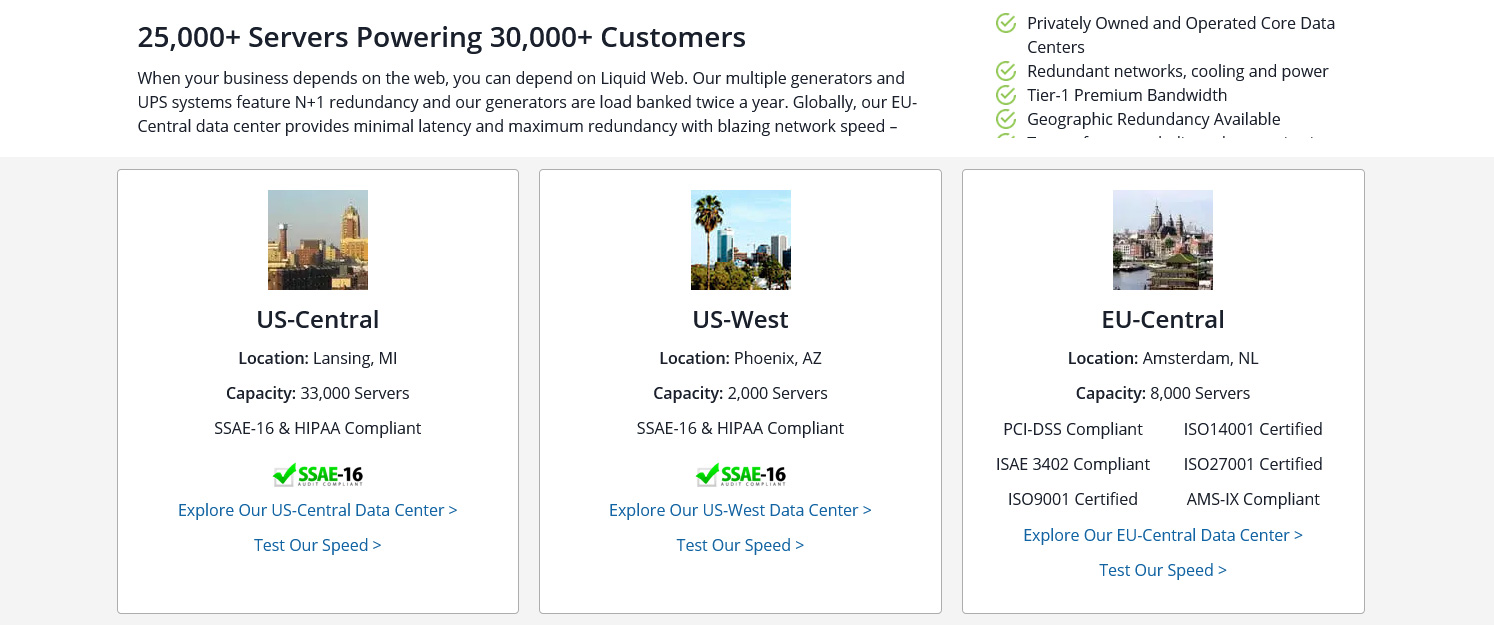Click the ISO27001 Certified text
This screenshot has width=1494, height=625.
coord(1252,464)
